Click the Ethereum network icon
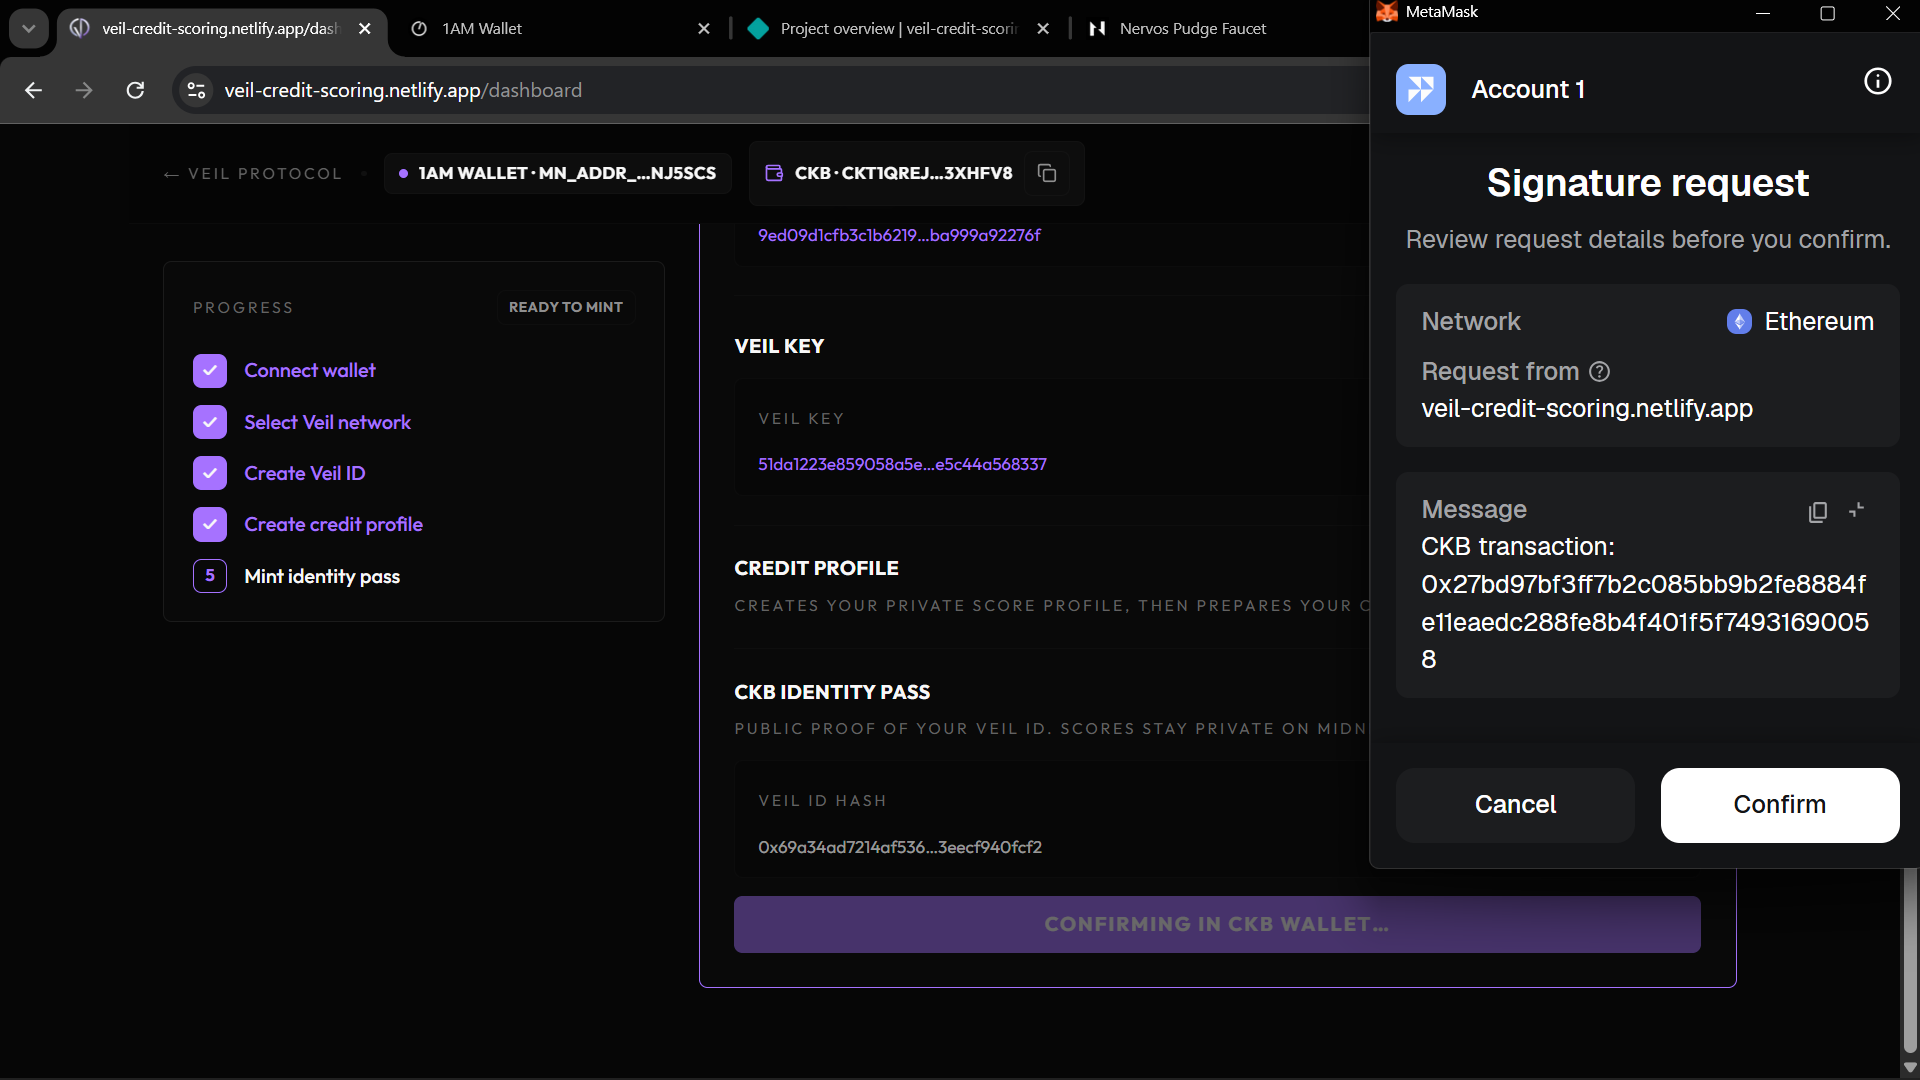This screenshot has height=1080, width=1920. pos(1739,322)
